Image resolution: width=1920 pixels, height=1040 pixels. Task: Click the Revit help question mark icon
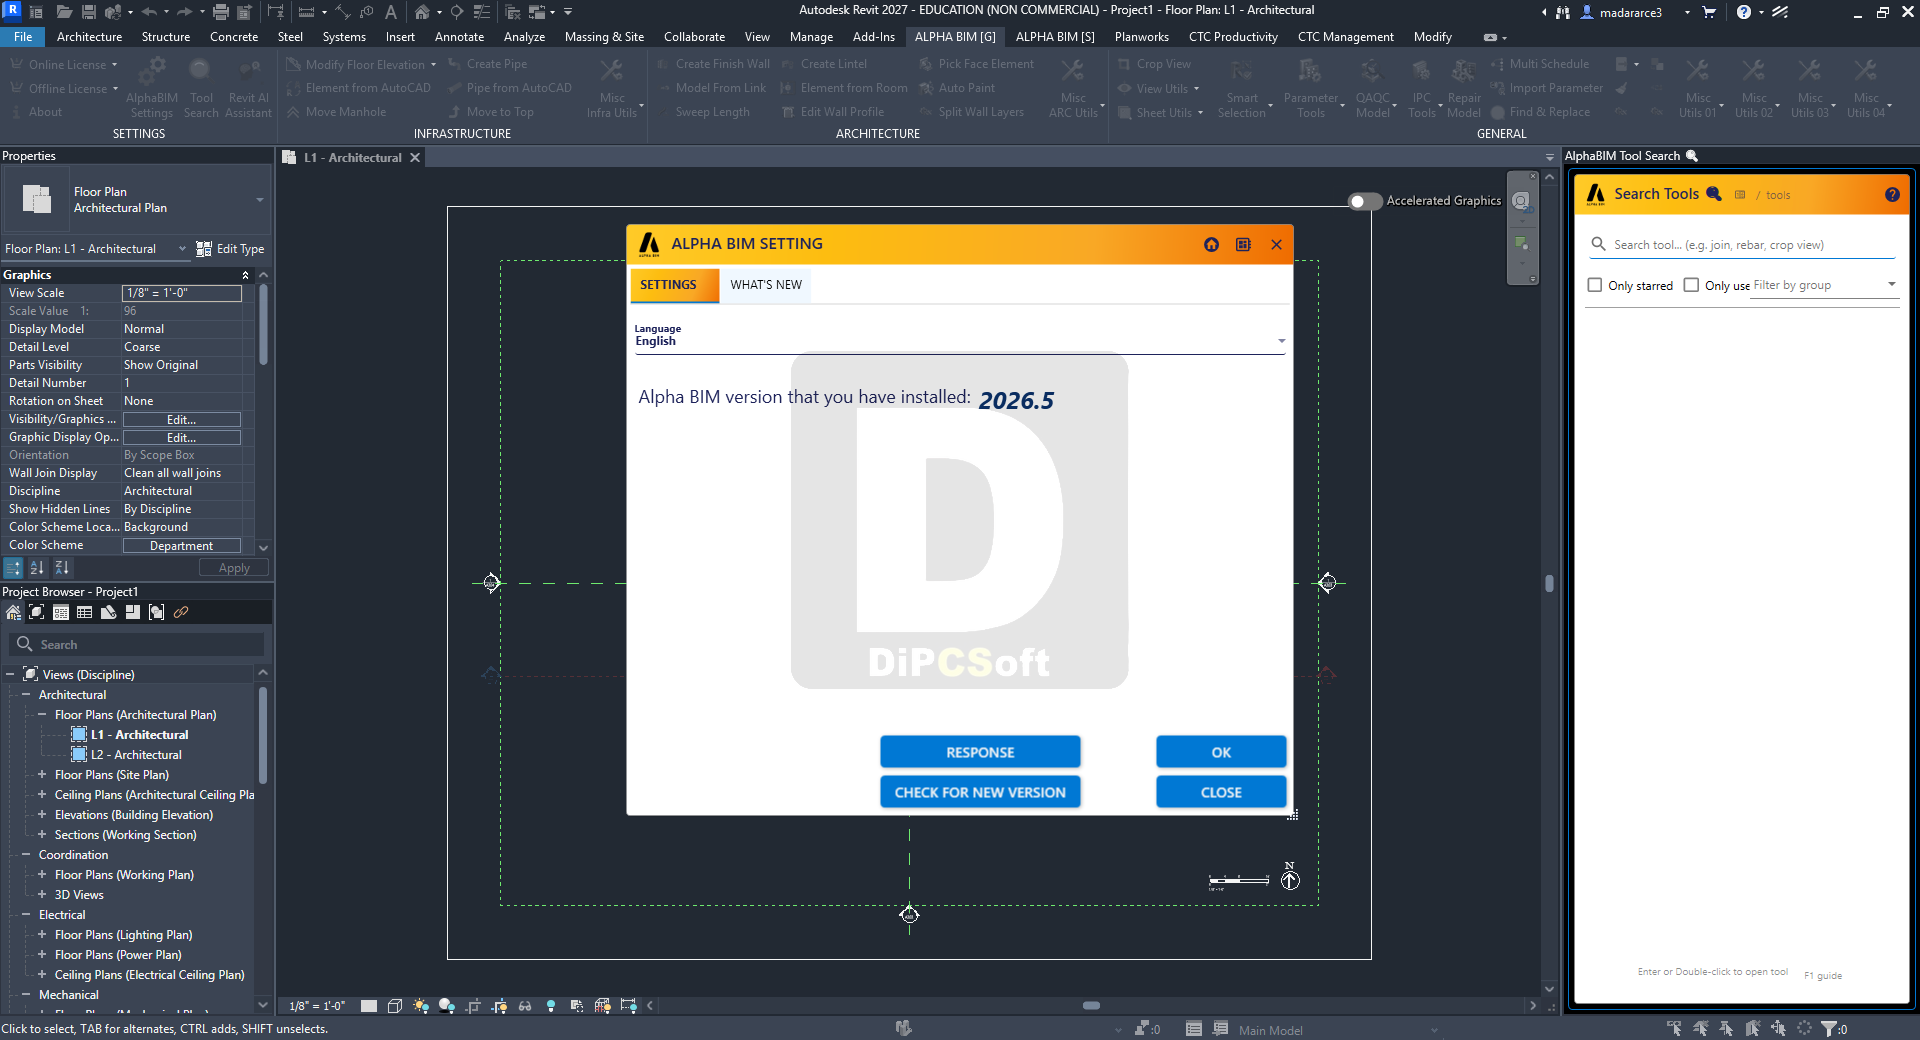(x=1744, y=12)
